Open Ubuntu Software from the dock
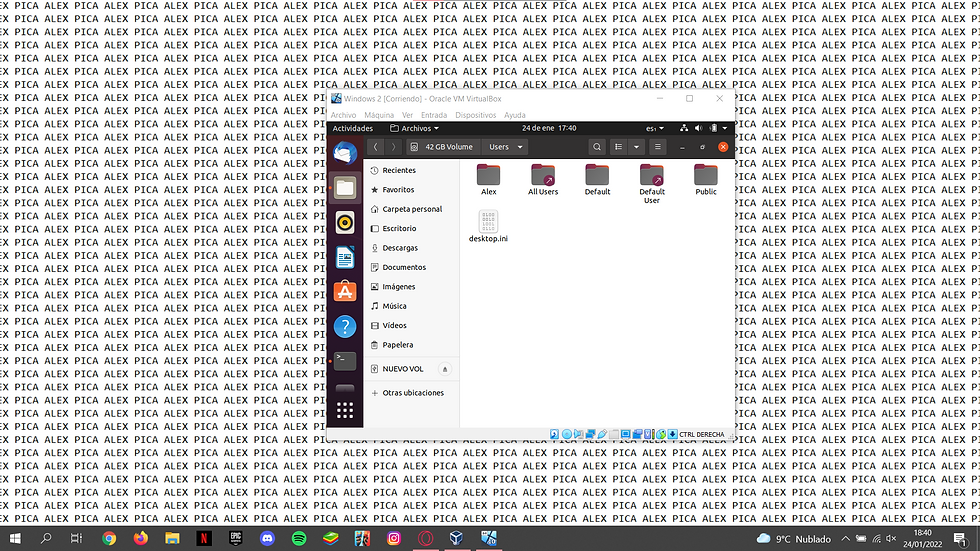 tap(345, 292)
